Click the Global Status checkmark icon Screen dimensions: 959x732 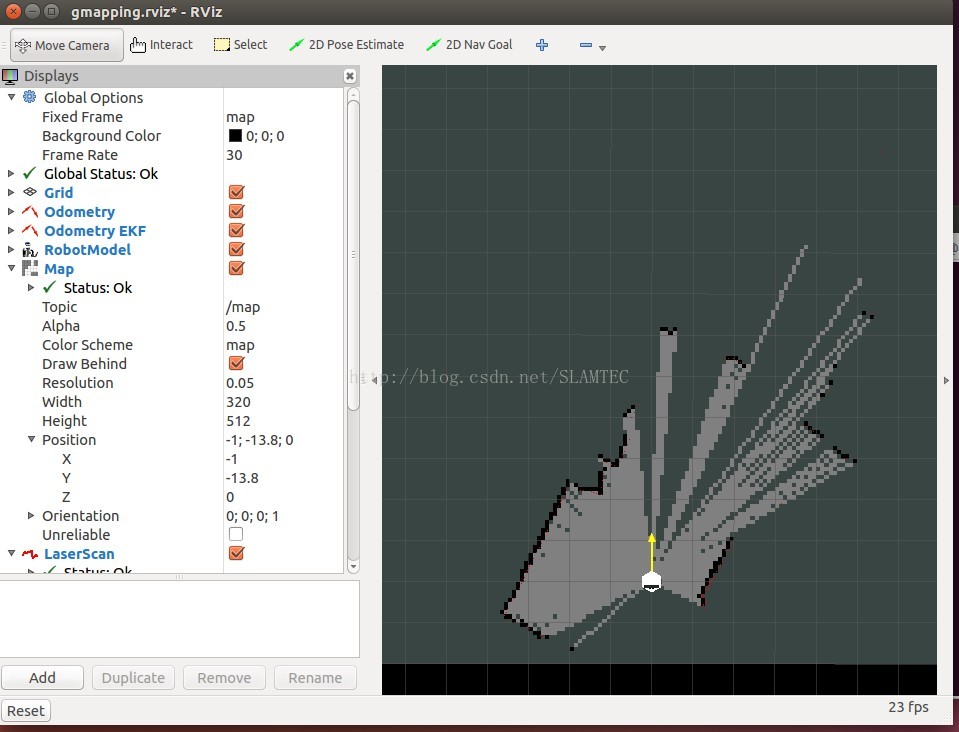(29, 174)
